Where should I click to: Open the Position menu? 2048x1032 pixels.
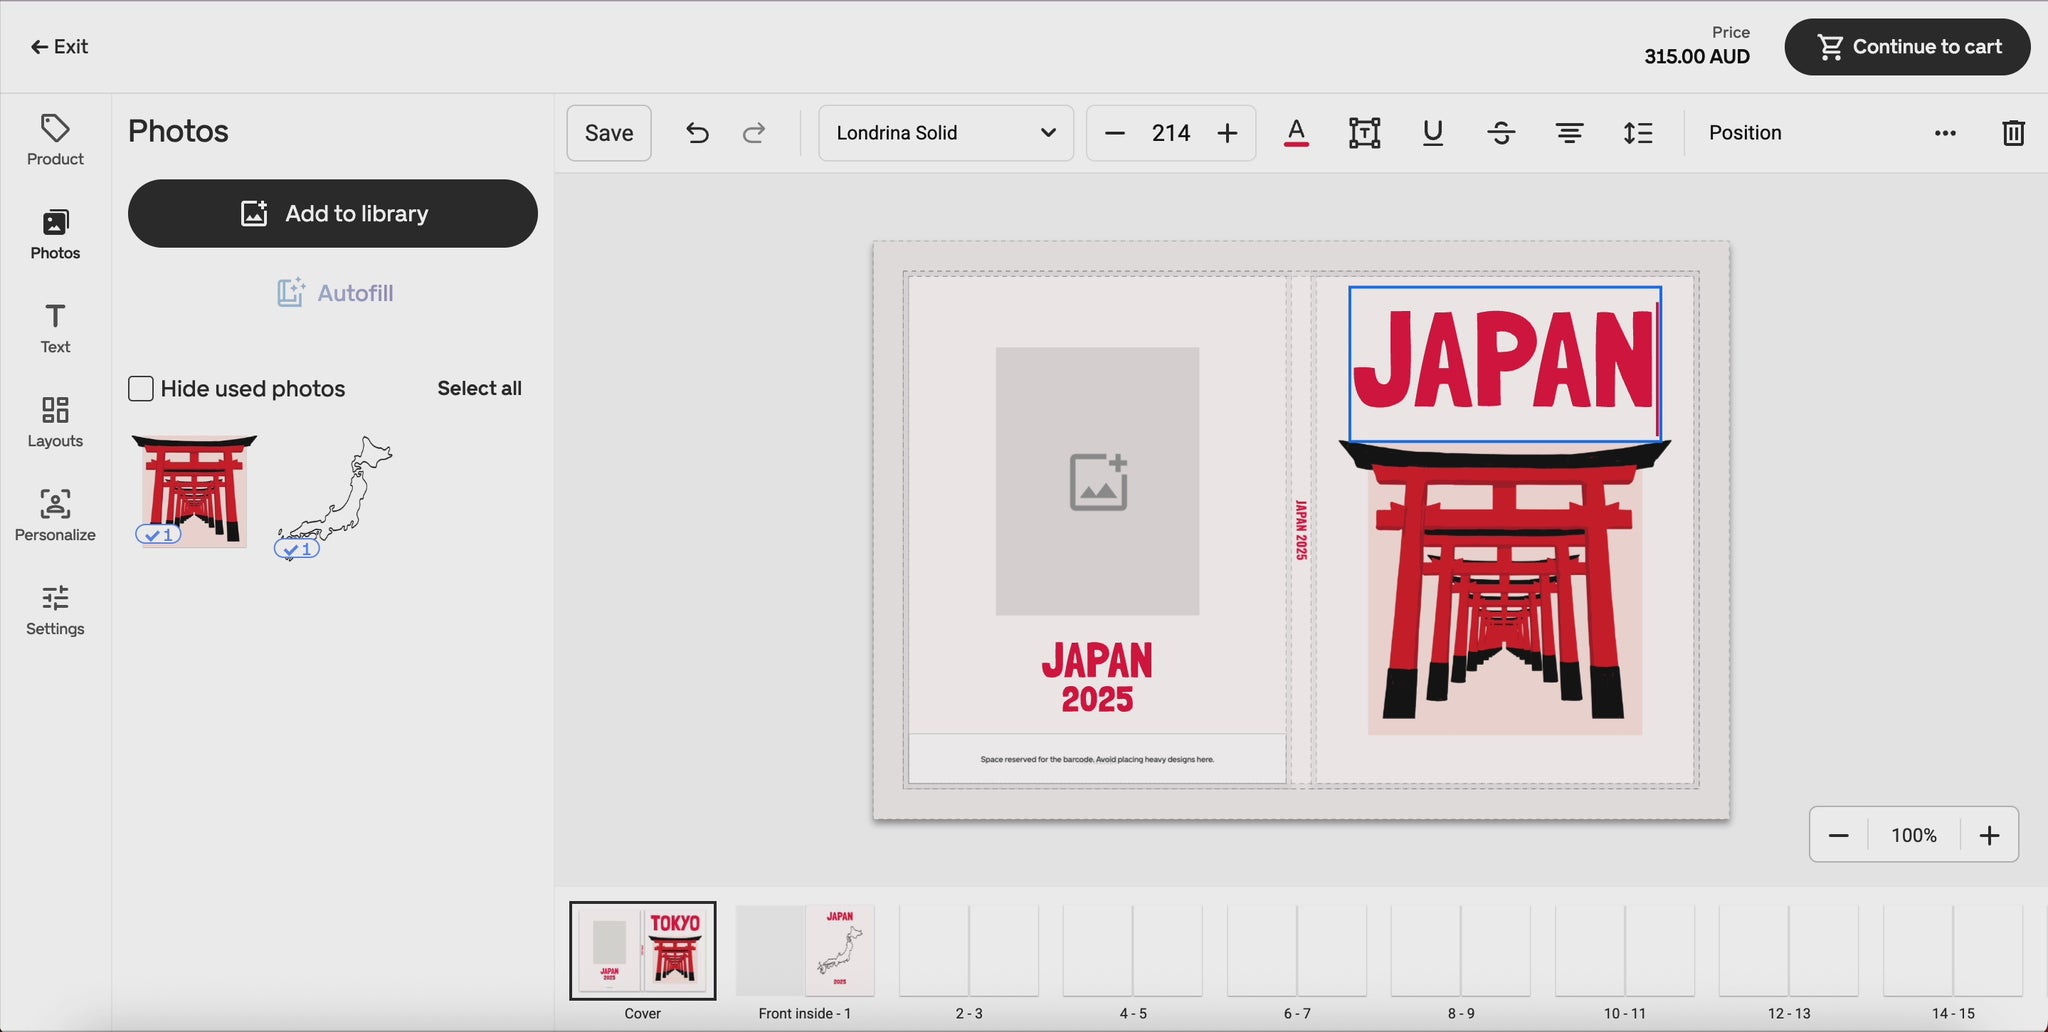pos(1744,133)
